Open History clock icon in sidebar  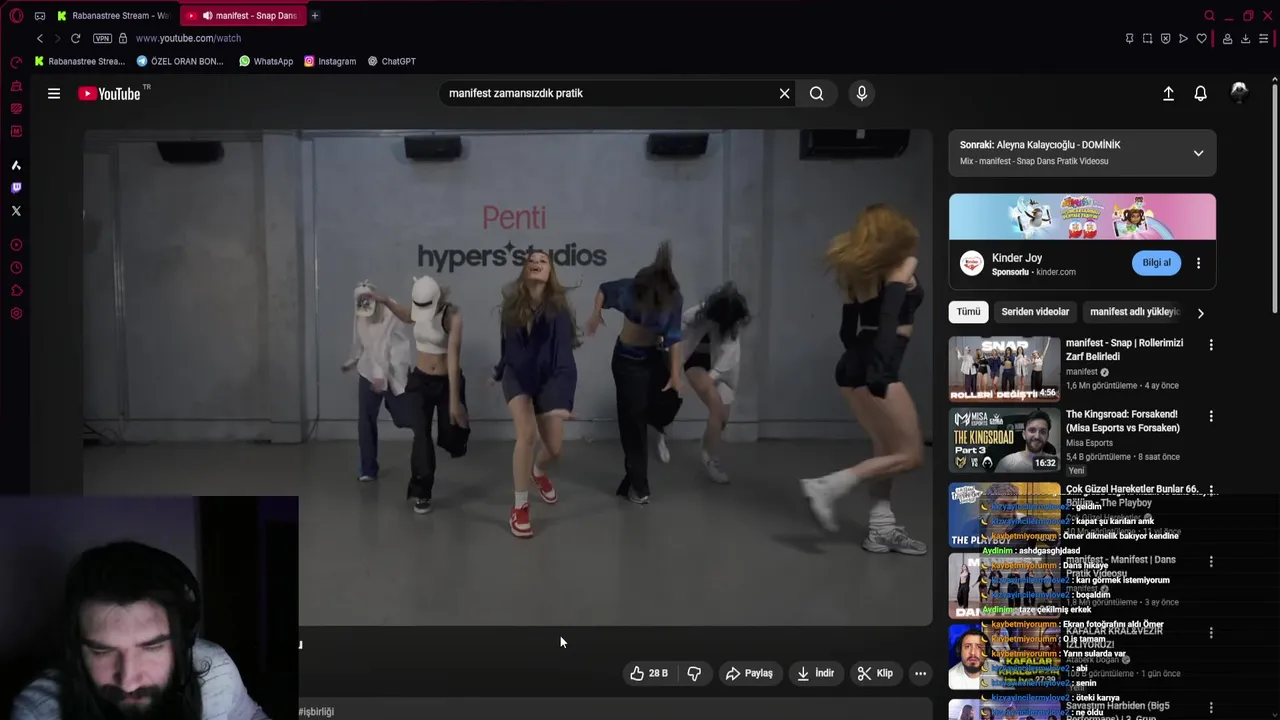click(16, 268)
